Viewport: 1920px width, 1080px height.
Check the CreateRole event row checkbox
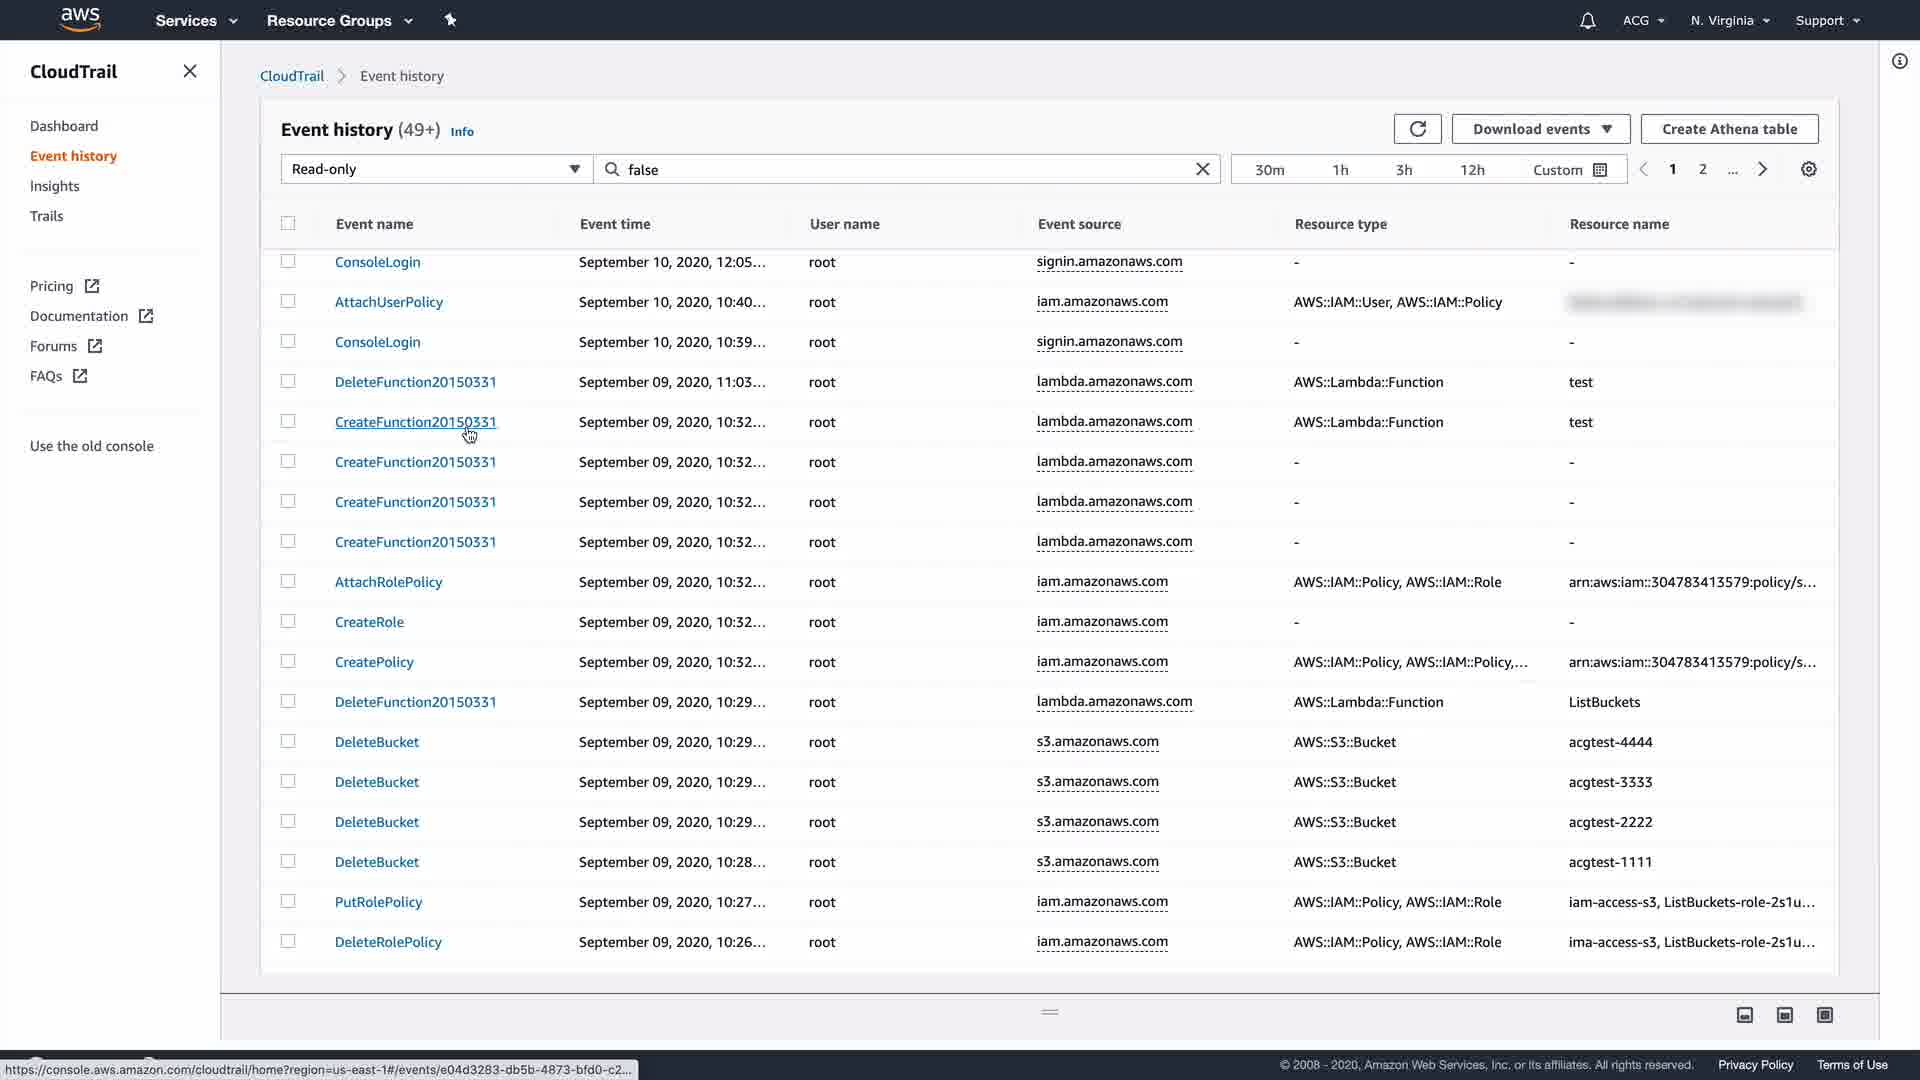288,621
